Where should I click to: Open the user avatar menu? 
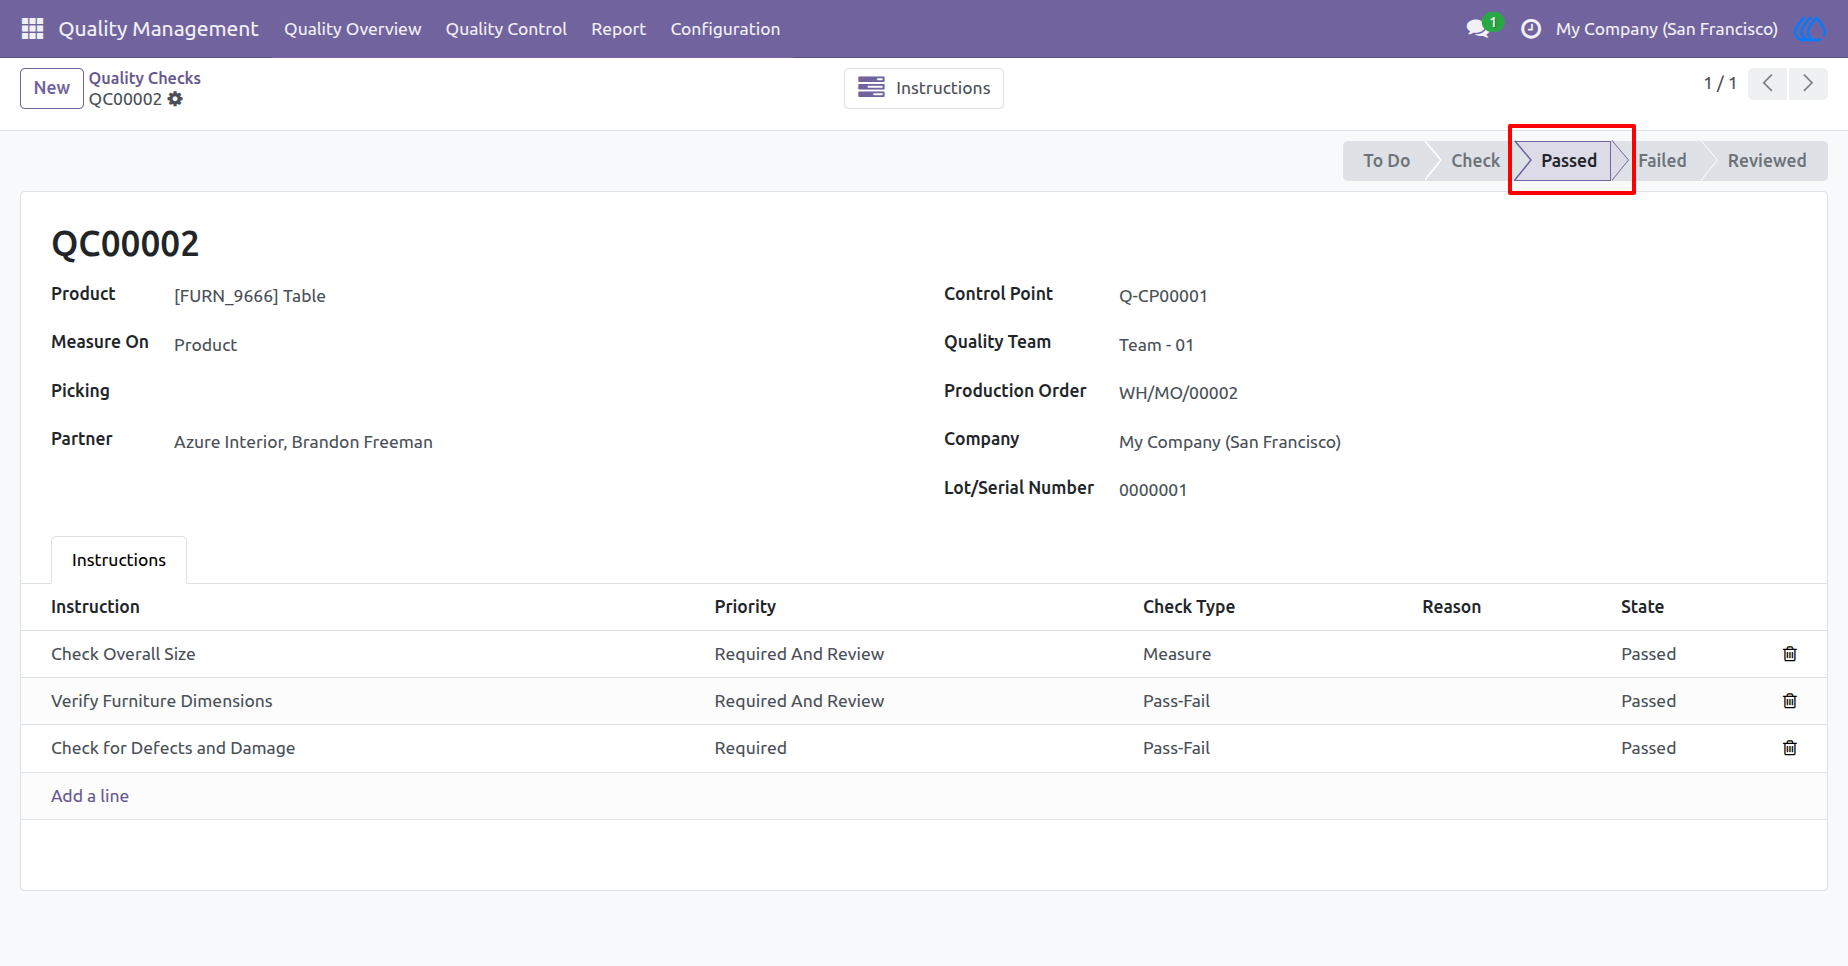click(1811, 29)
